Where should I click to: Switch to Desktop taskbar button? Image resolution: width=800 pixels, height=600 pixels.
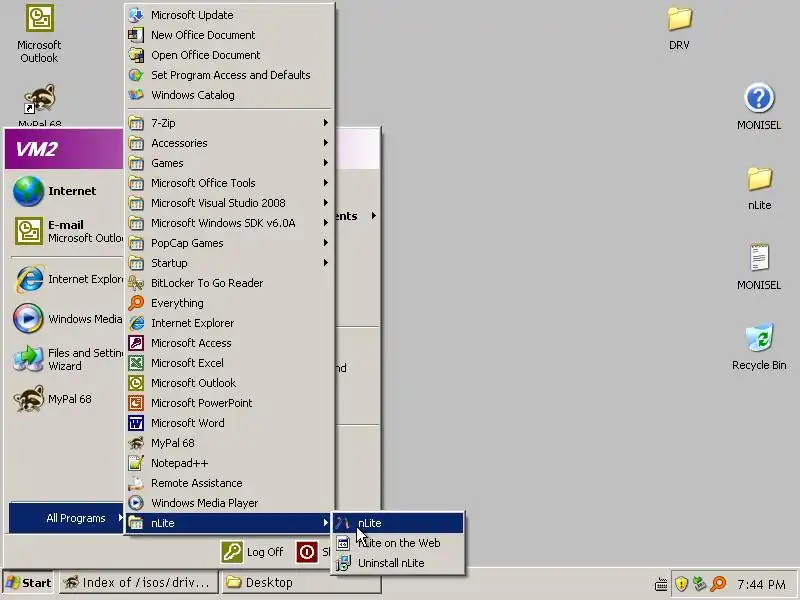click(x=301, y=583)
